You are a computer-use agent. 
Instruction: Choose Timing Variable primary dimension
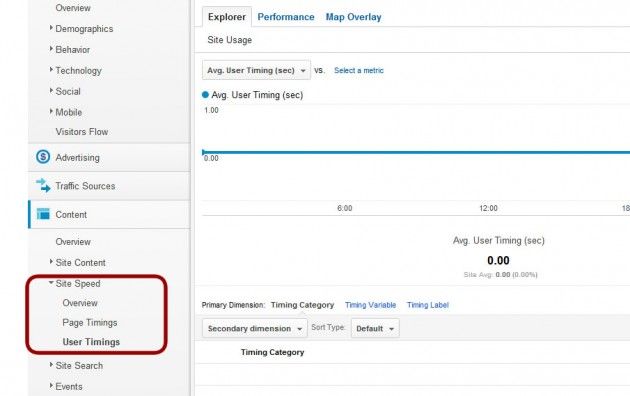click(370, 305)
